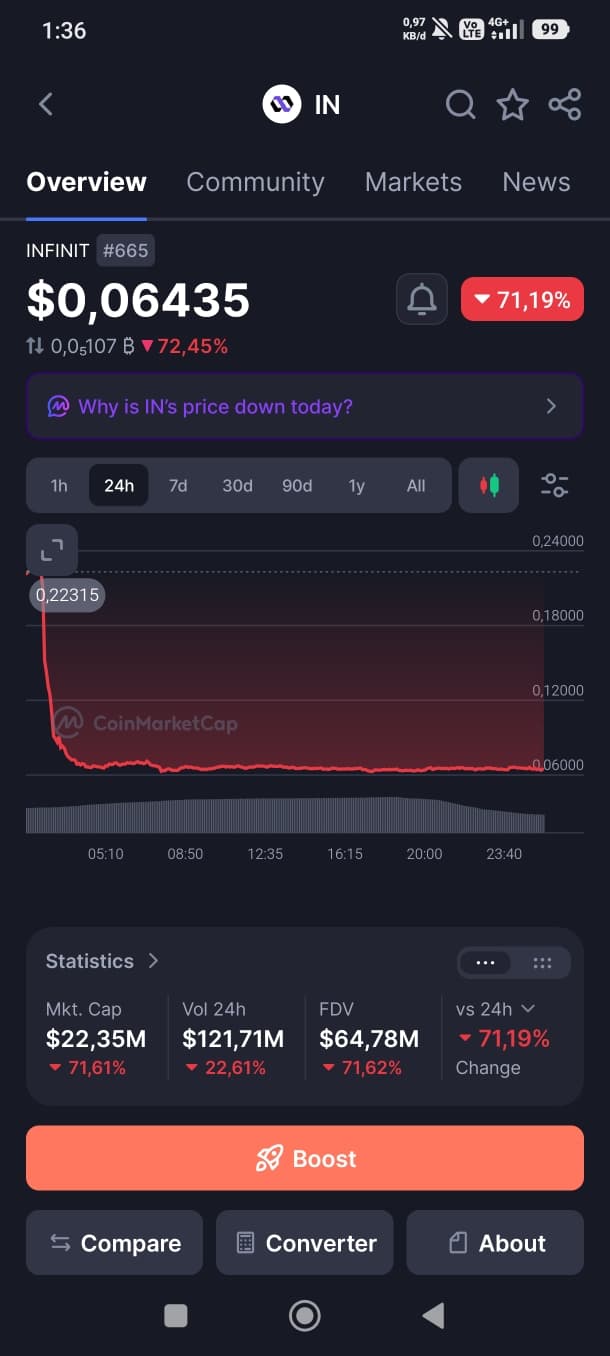Viewport: 610px width, 1356px height.
Task: Expand chart to fullscreen icon
Action: coord(52,549)
